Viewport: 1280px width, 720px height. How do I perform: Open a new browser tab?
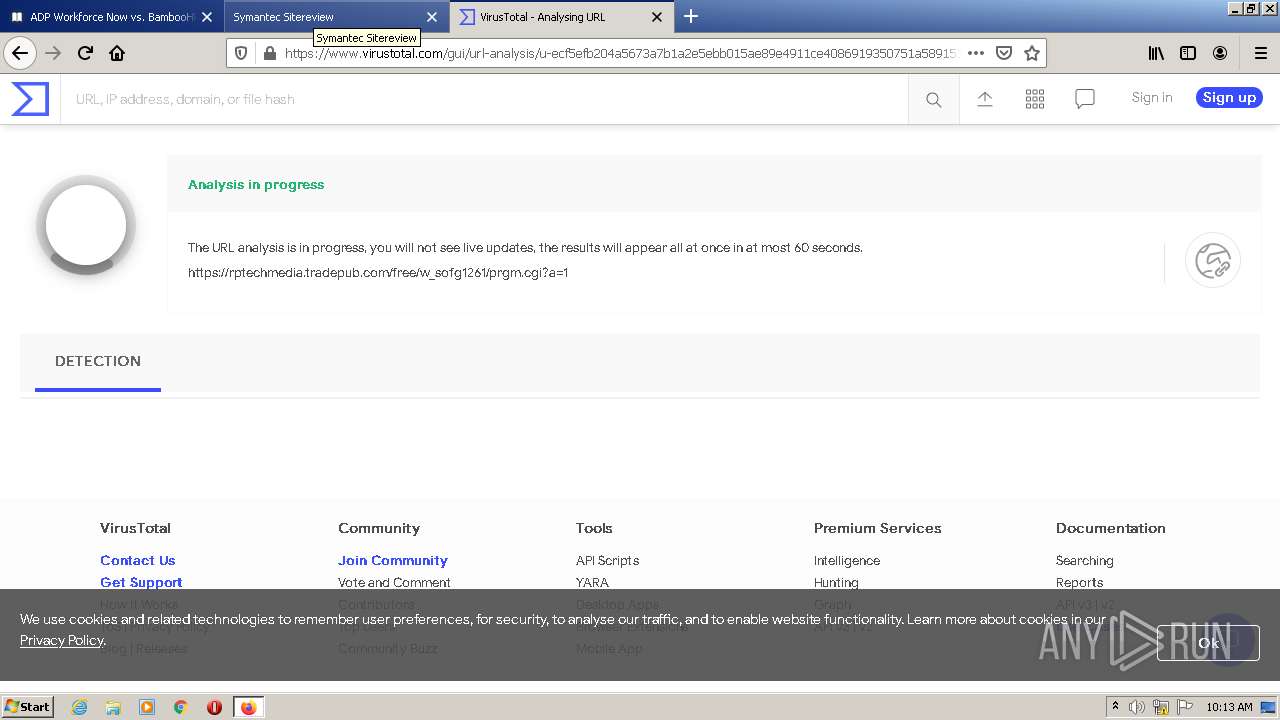coord(691,16)
